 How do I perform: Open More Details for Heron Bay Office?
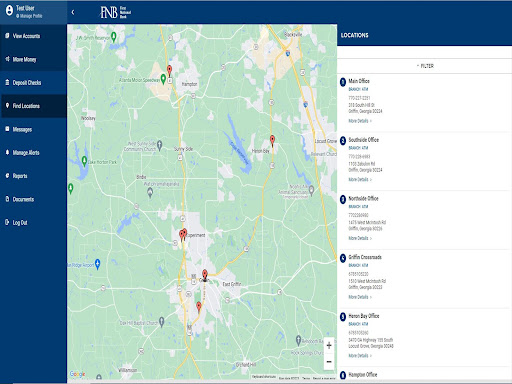click(x=360, y=356)
